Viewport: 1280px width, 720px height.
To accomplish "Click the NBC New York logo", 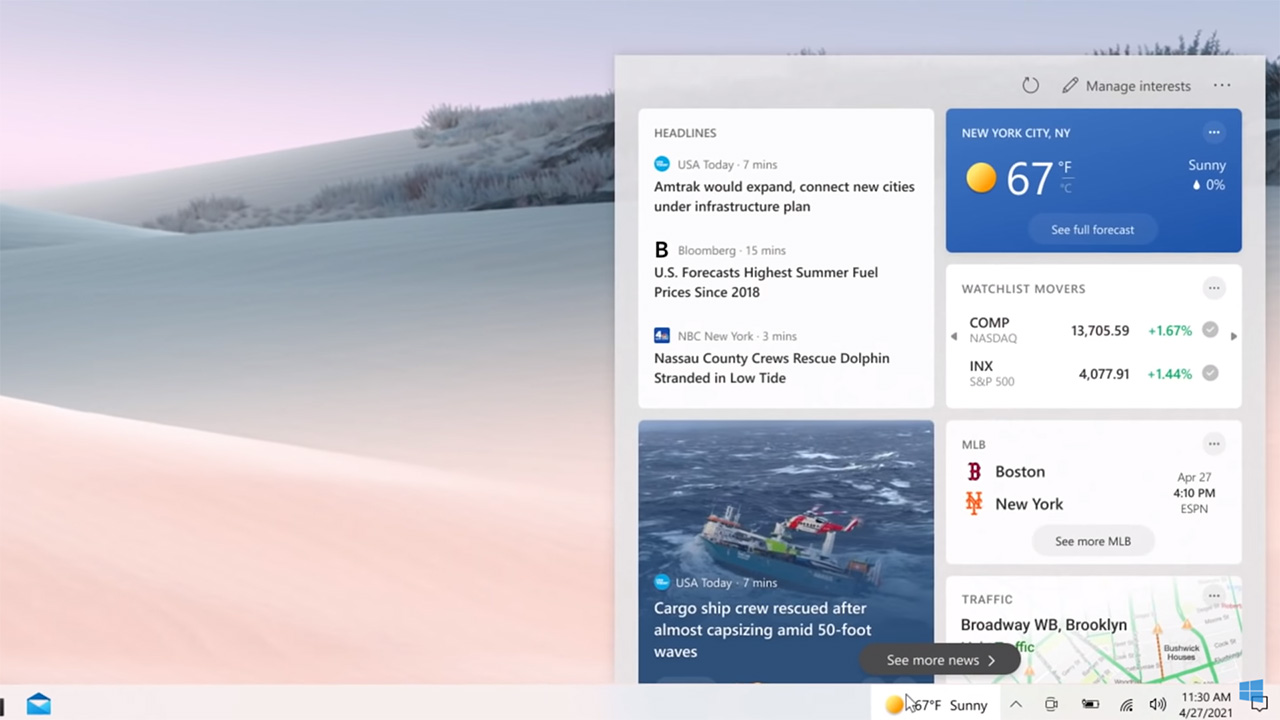I will pos(661,336).
